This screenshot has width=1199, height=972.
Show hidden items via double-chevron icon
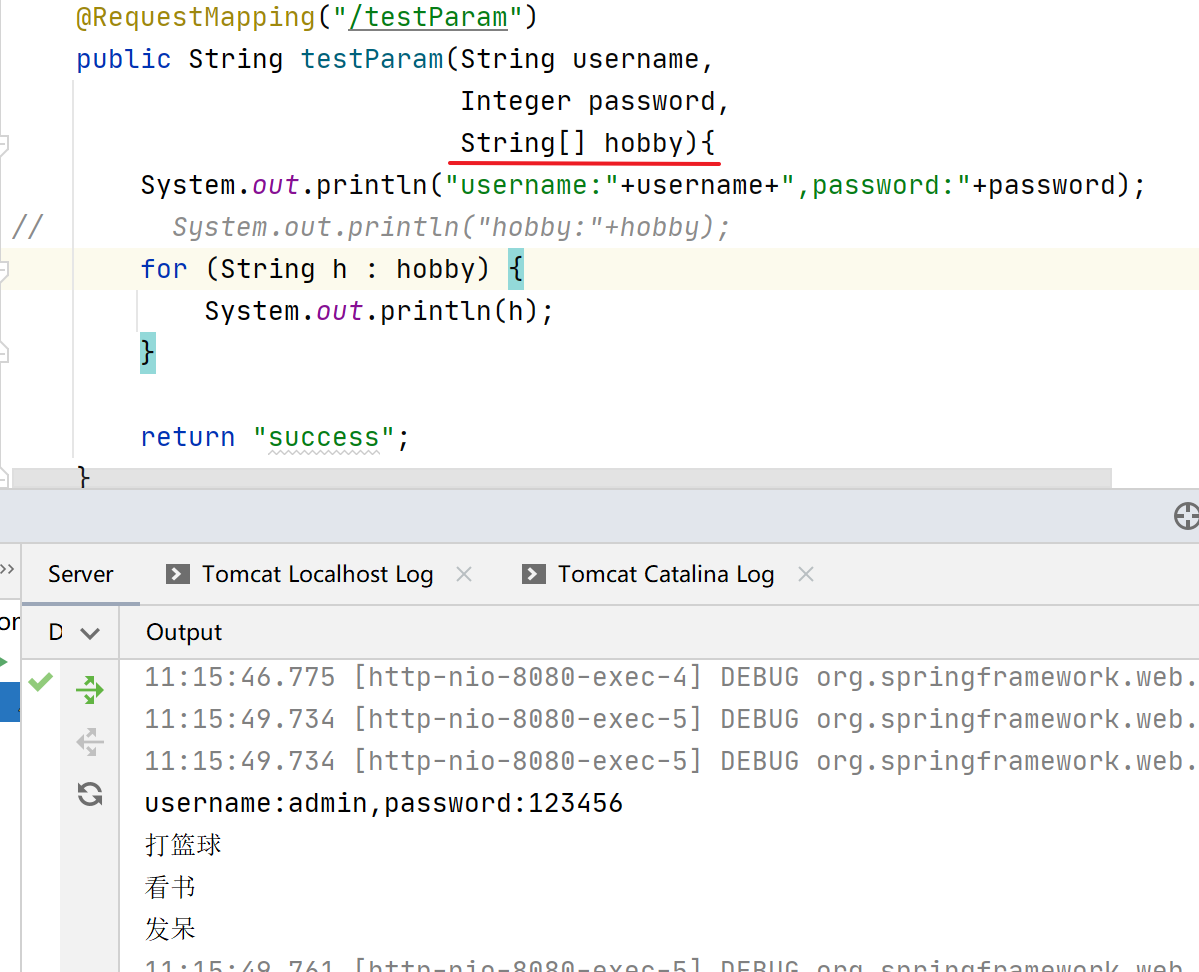(x=7, y=569)
